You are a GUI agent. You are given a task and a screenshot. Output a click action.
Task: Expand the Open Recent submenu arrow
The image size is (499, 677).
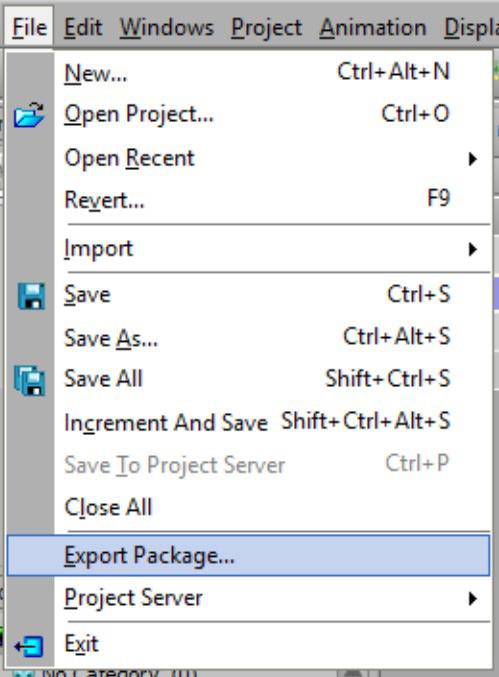[473, 159]
